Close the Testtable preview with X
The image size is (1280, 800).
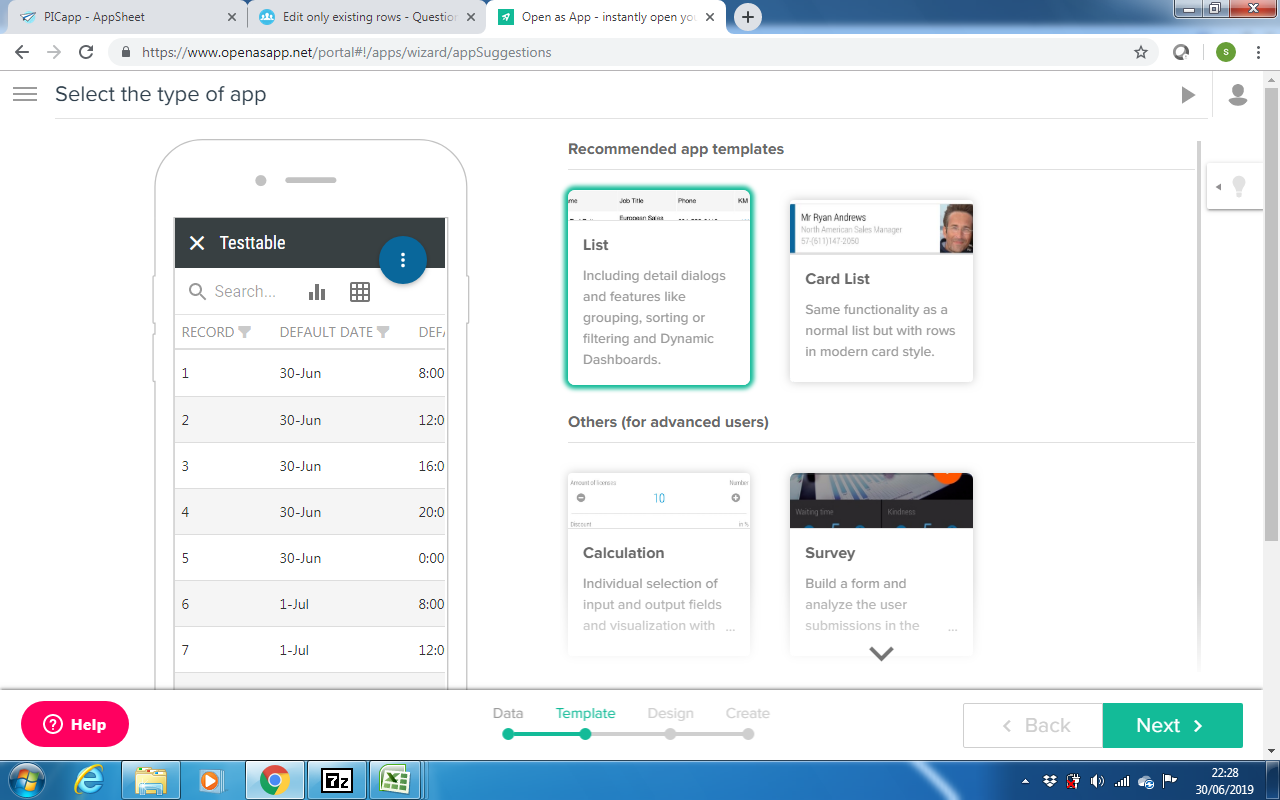click(197, 243)
